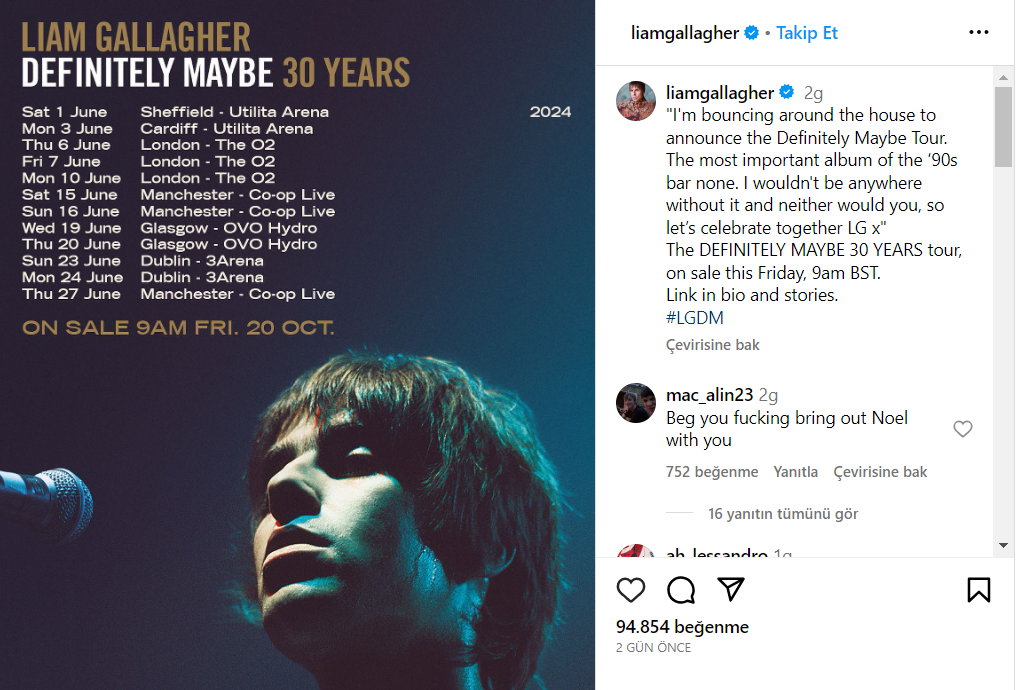The width and height of the screenshot is (1016, 690).
Task: Reply to mac_alin23 using Yanıtla
Action: 796,472
